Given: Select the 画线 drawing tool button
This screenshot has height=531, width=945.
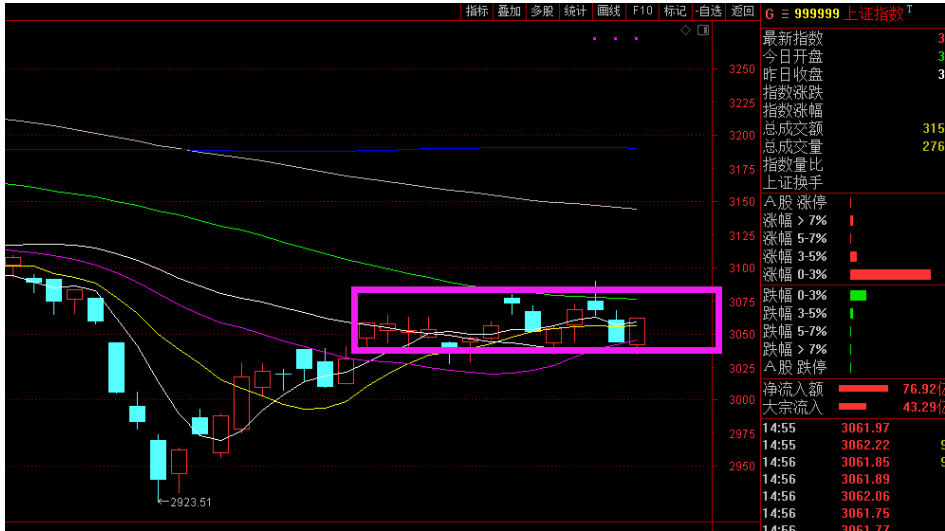Looking at the screenshot, I should point(609,11).
